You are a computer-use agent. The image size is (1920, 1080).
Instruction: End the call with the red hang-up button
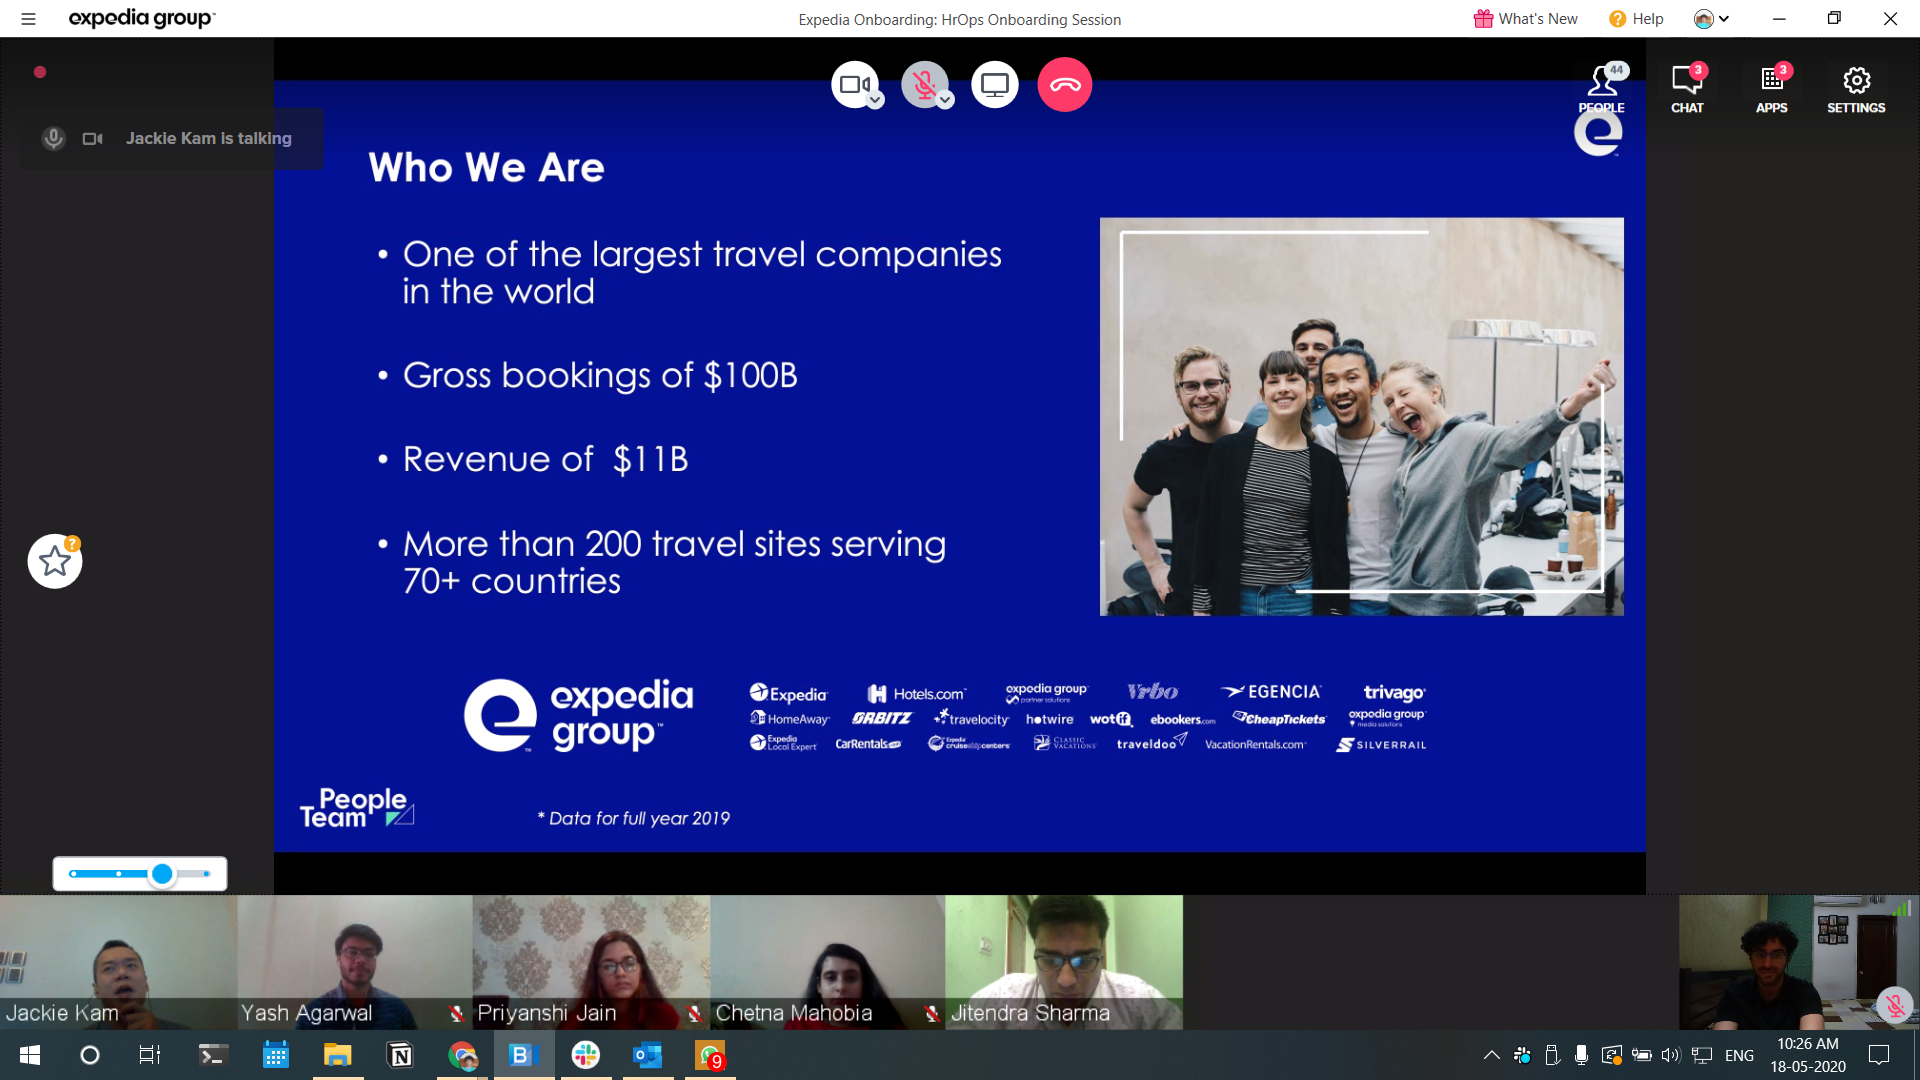(1065, 85)
